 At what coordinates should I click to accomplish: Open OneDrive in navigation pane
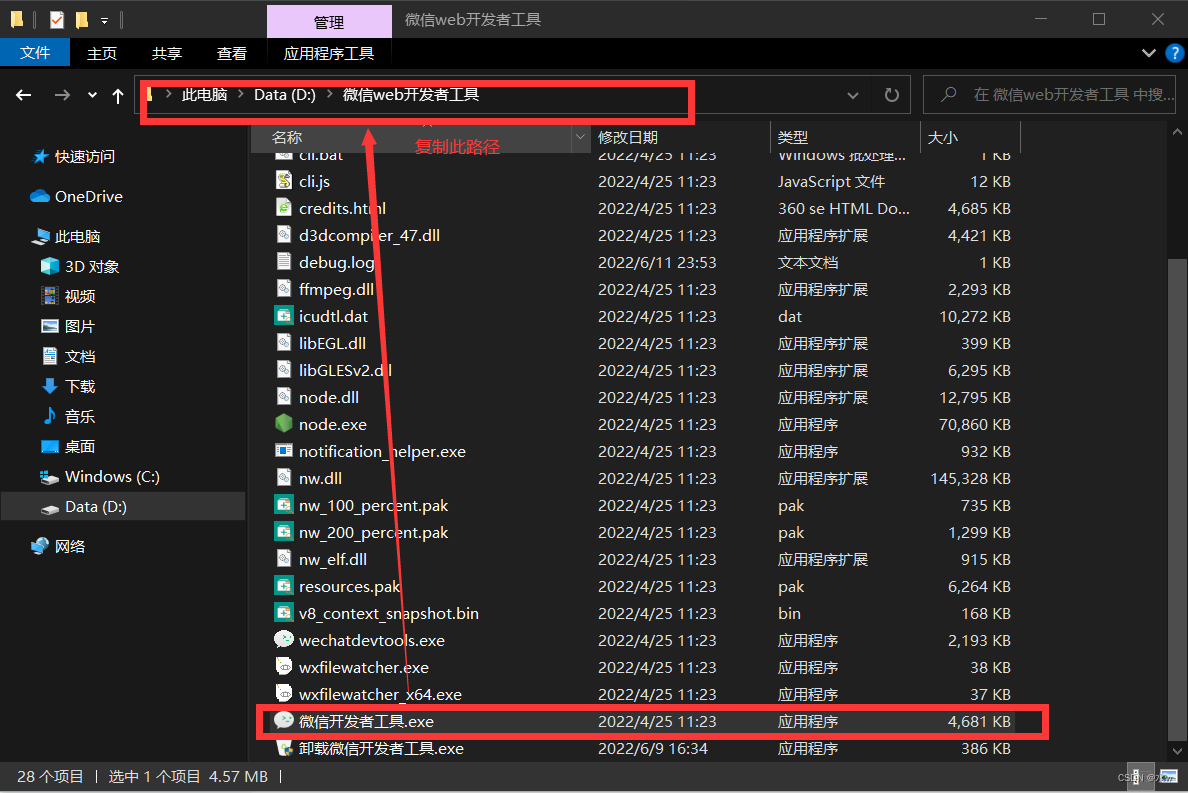click(x=76, y=196)
